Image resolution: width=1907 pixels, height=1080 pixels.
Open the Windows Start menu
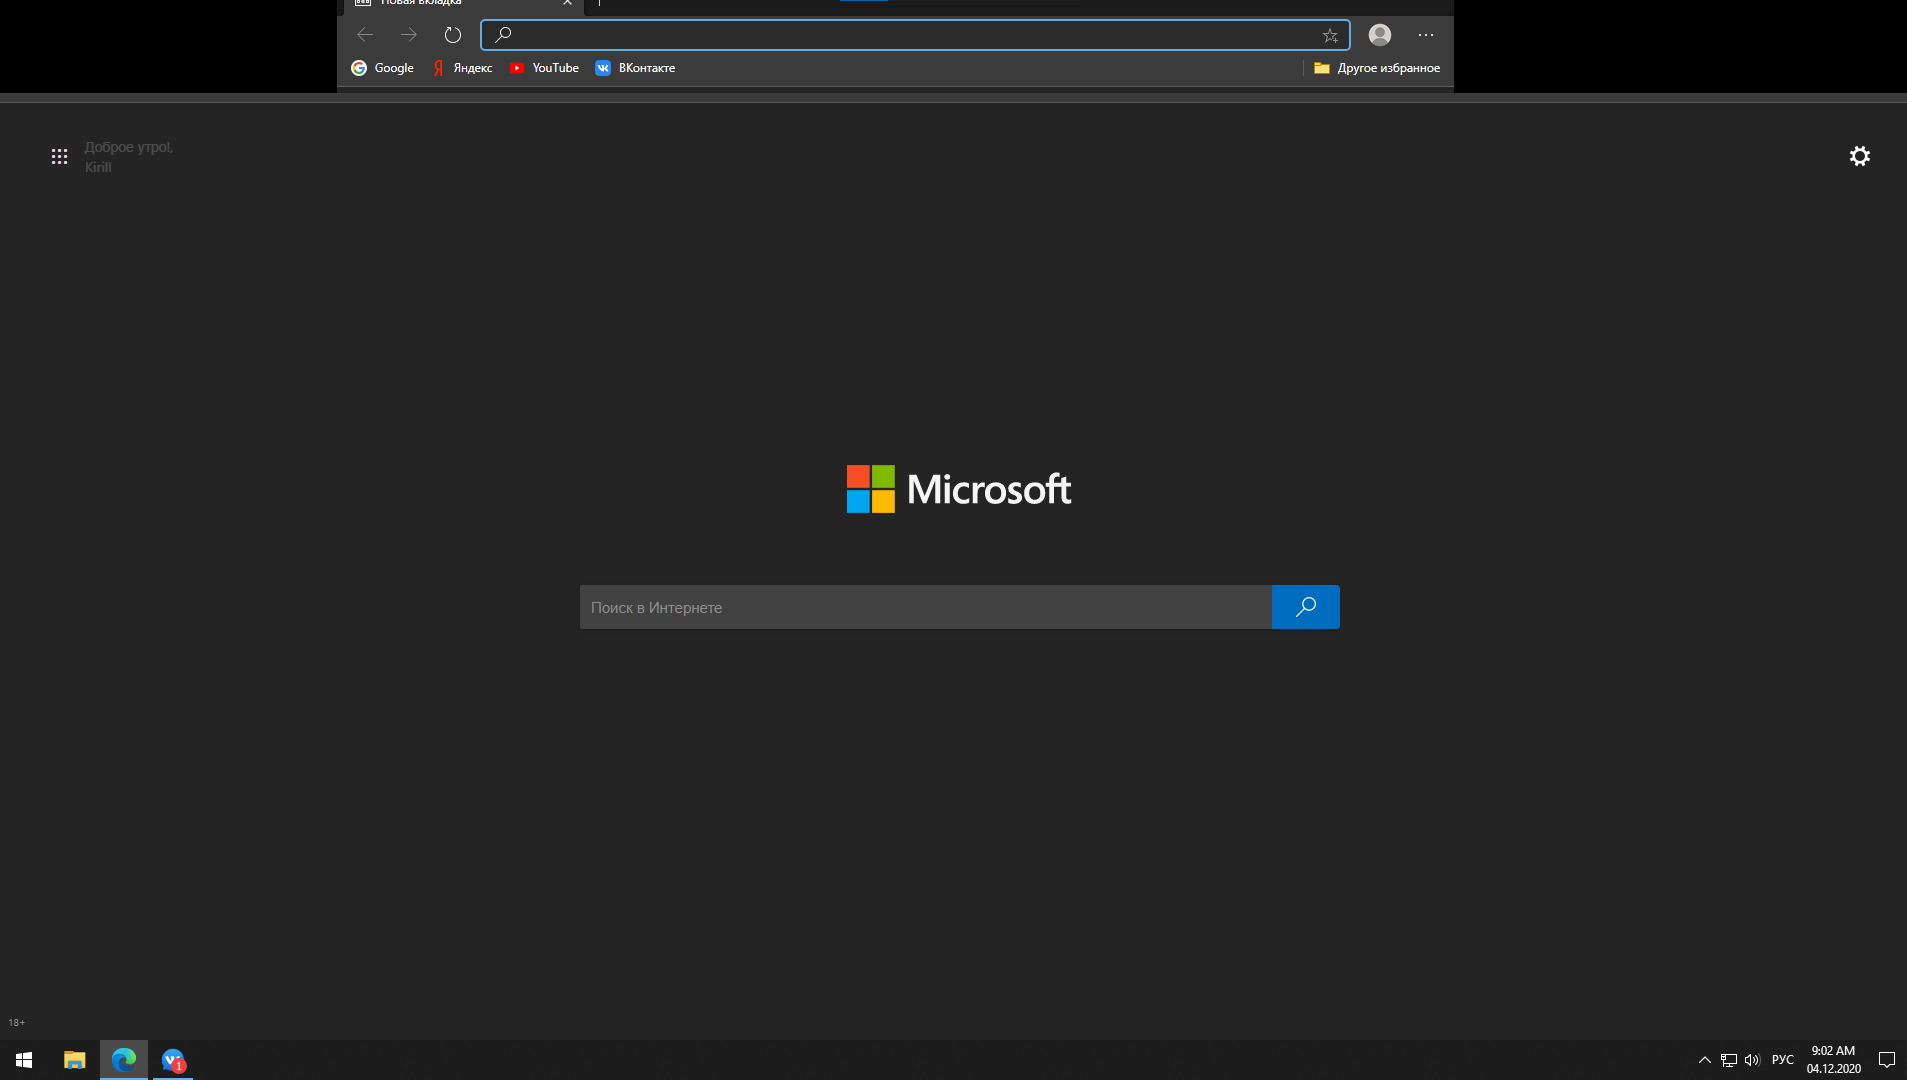[24, 1060]
